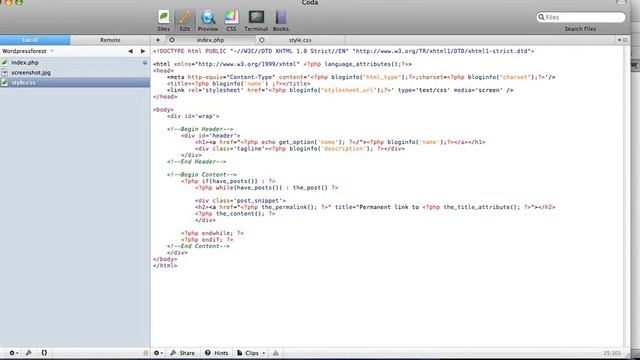The height and width of the screenshot is (360, 640).
Task: Go back with the sidebar left arrow
Action: tap(130, 51)
